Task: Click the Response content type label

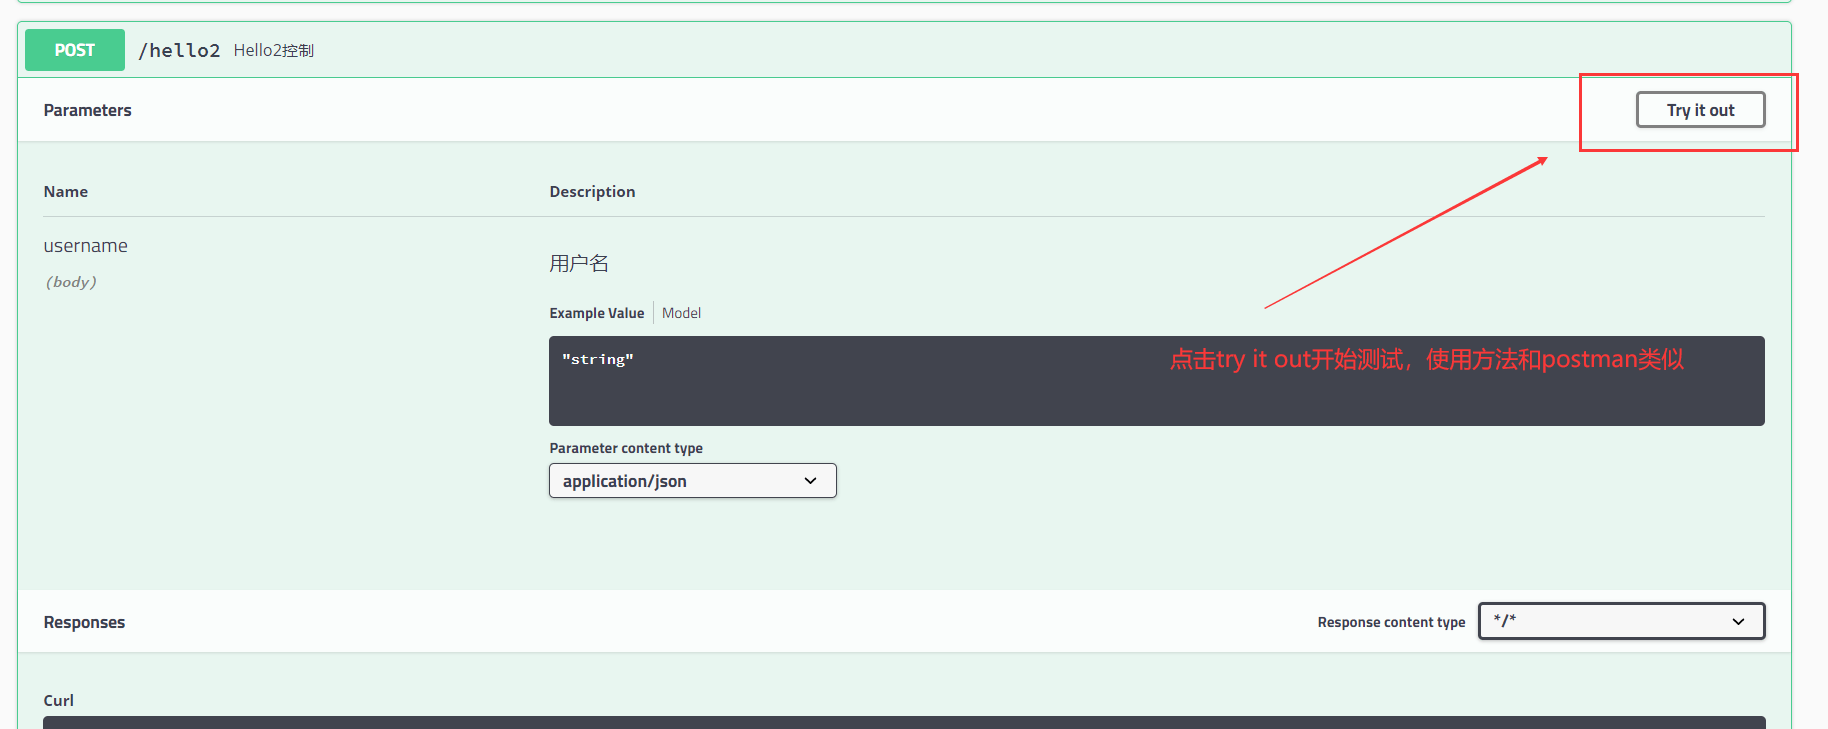Action: tap(1391, 622)
